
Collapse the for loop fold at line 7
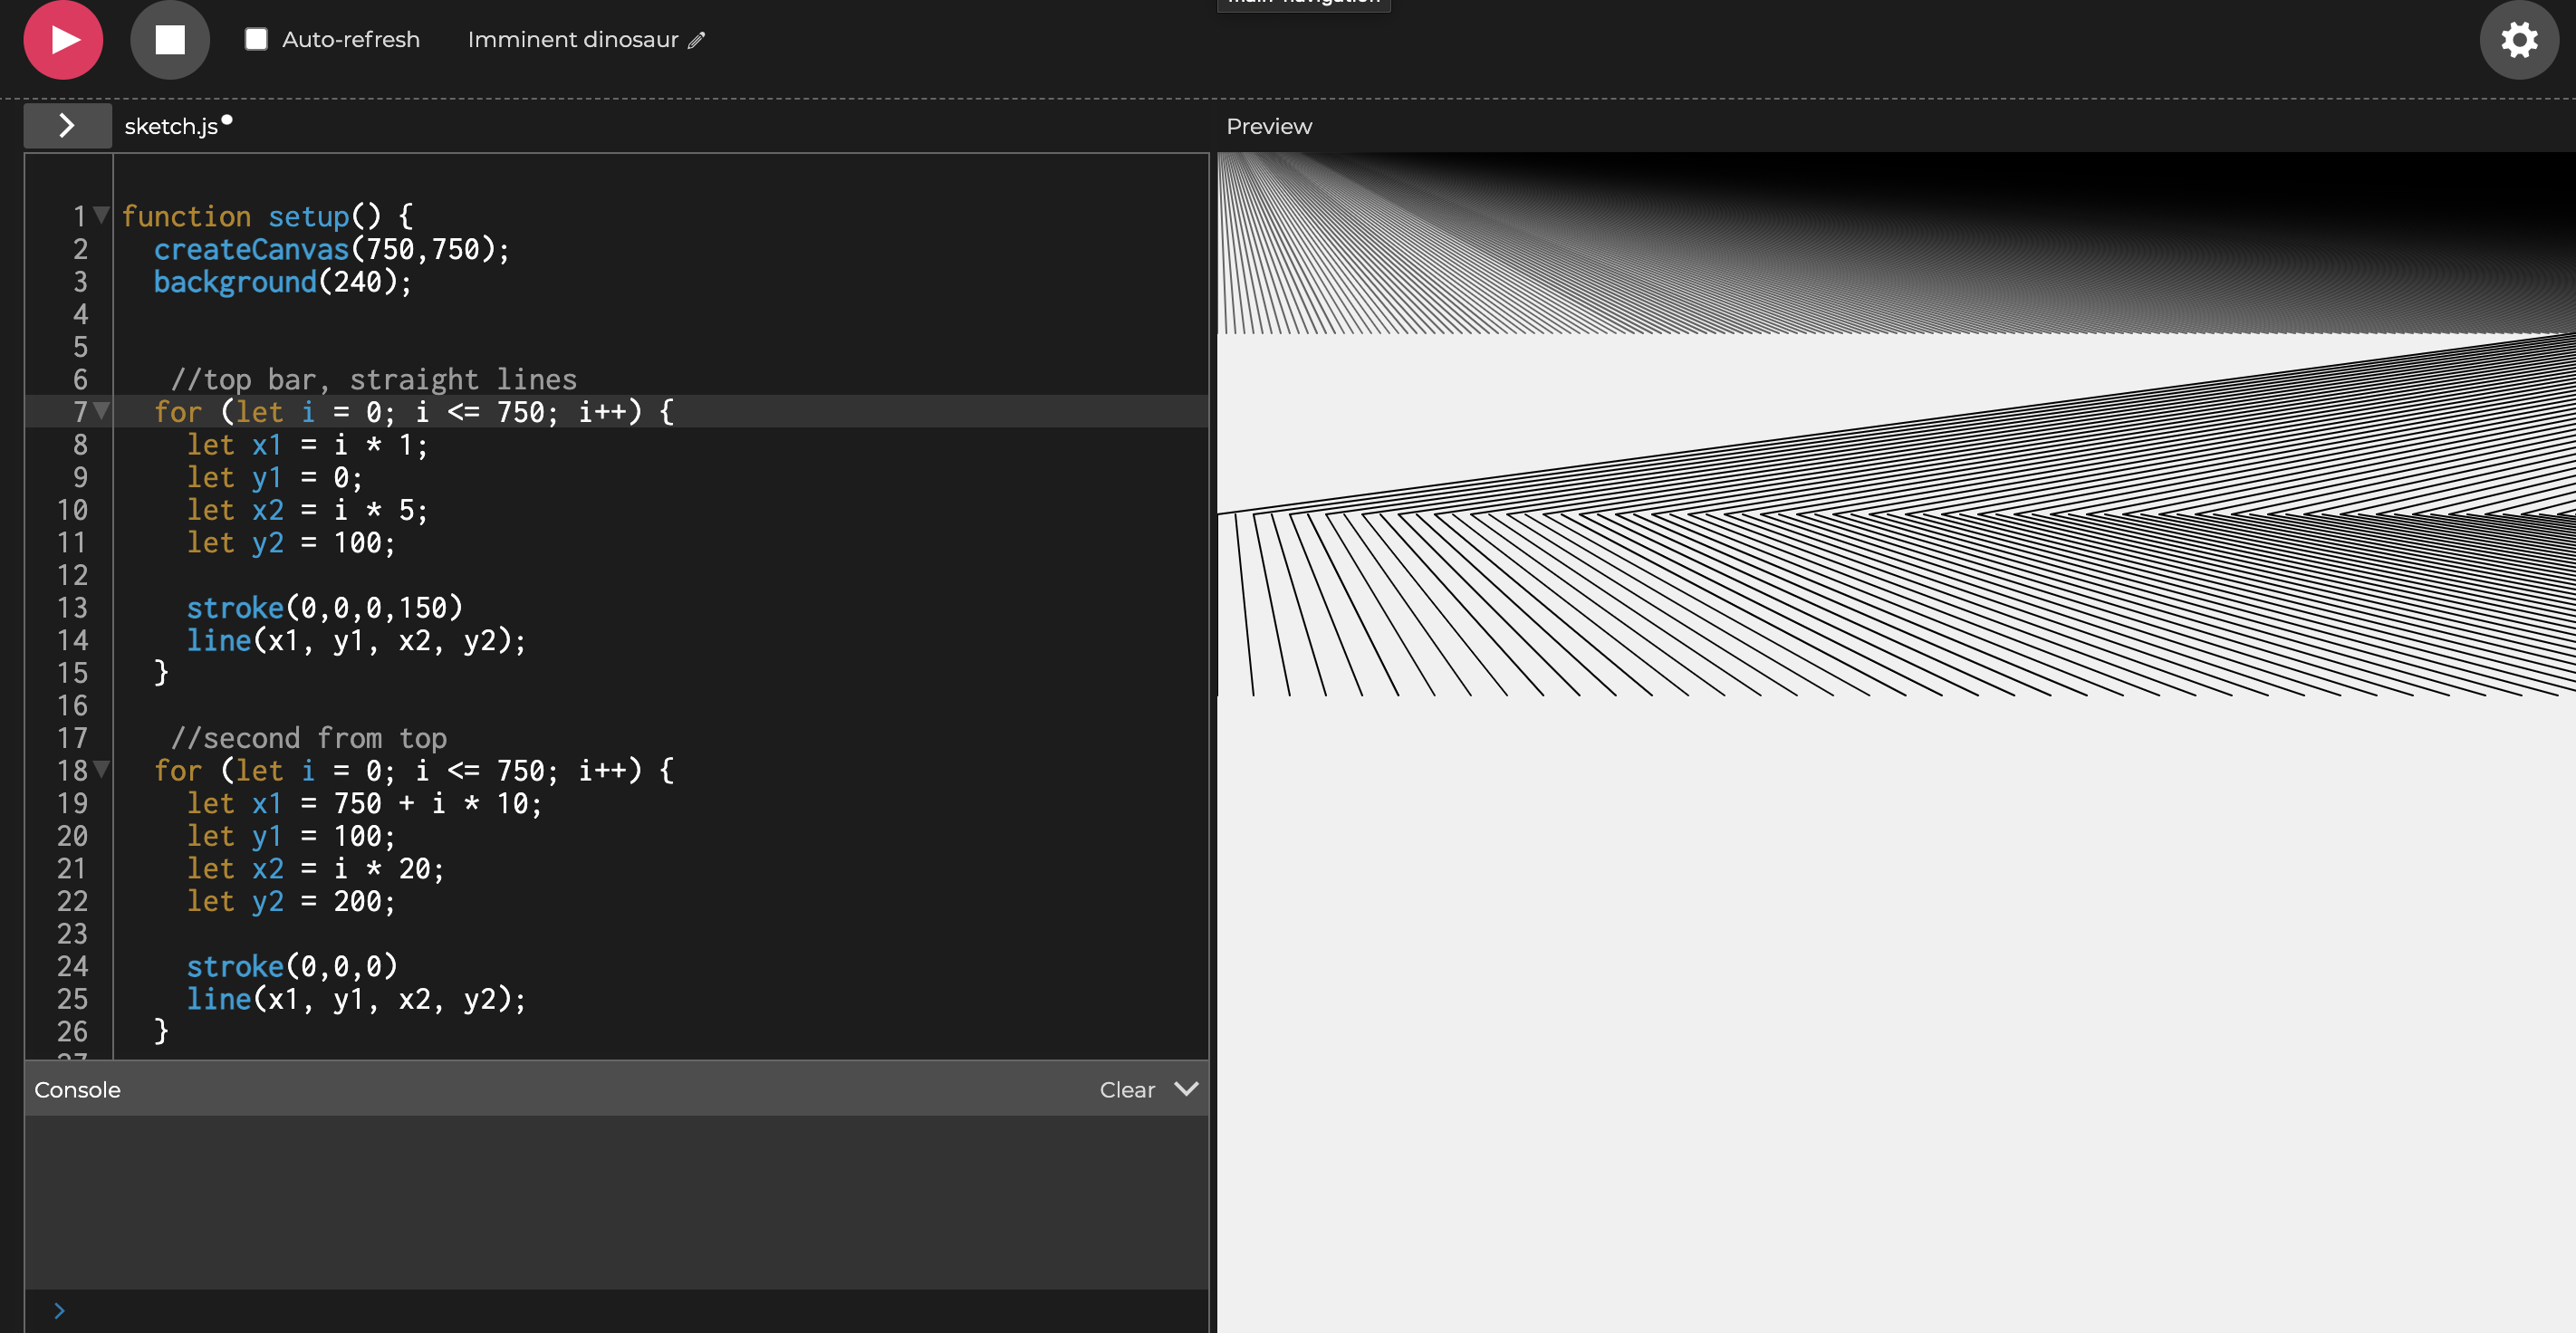tap(101, 411)
